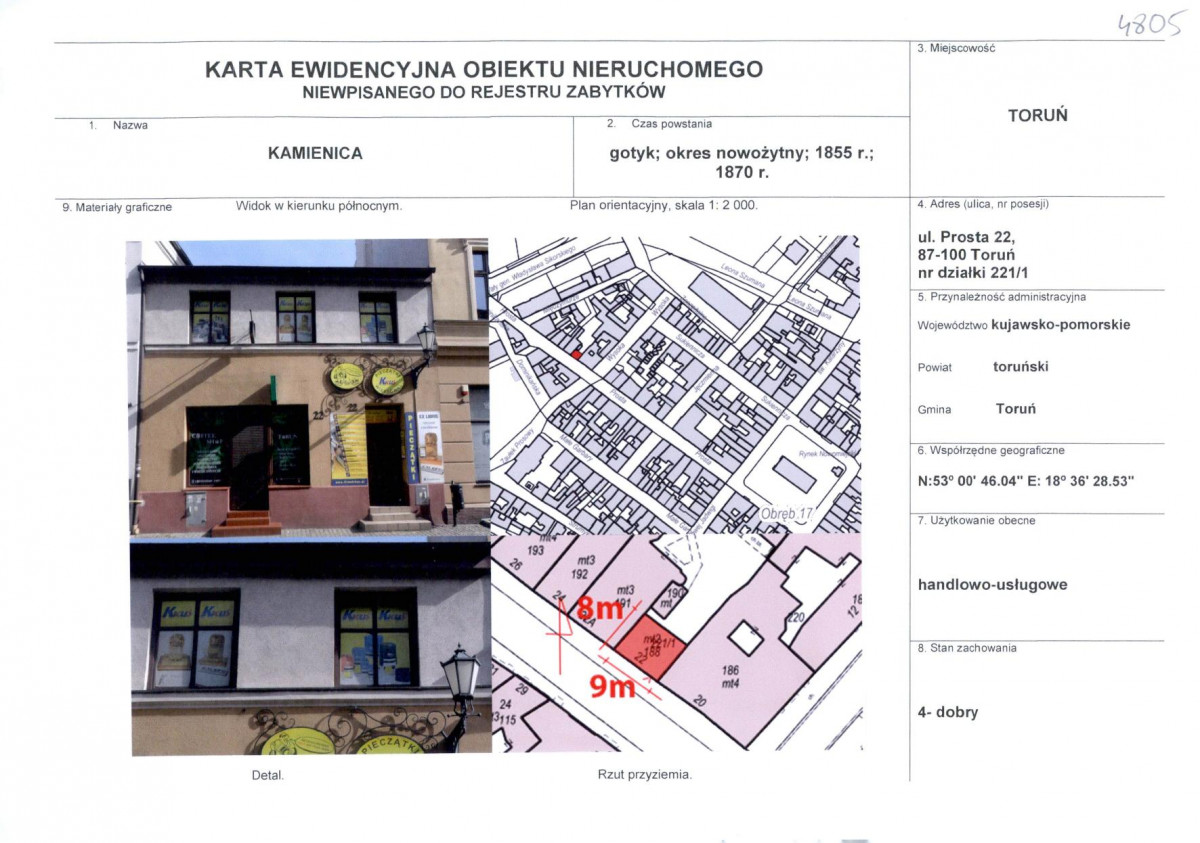Viewport: 1200px width, 843px height.
Task: Click the "Detal." photo caption
Action: tap(268, 776)
